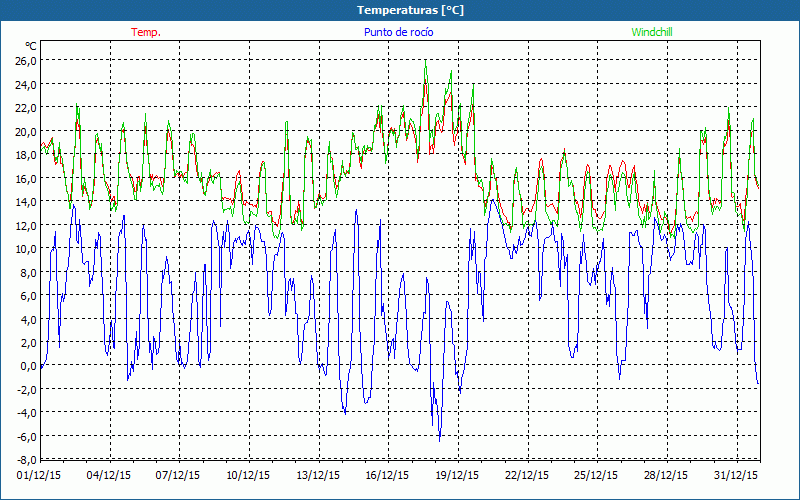Click the 12,0 y-axis value
The height and width of the screenshot is (500, 800).
point(27,225)
